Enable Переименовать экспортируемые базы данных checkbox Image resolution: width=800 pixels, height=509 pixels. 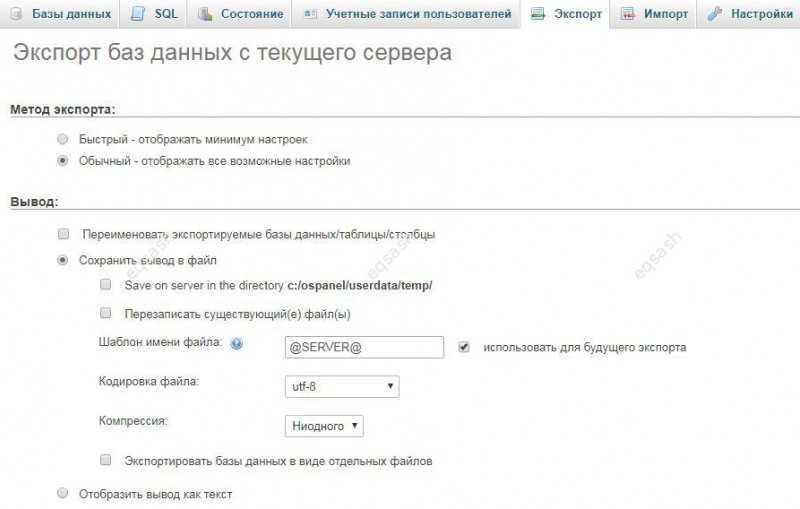(63, 234)
